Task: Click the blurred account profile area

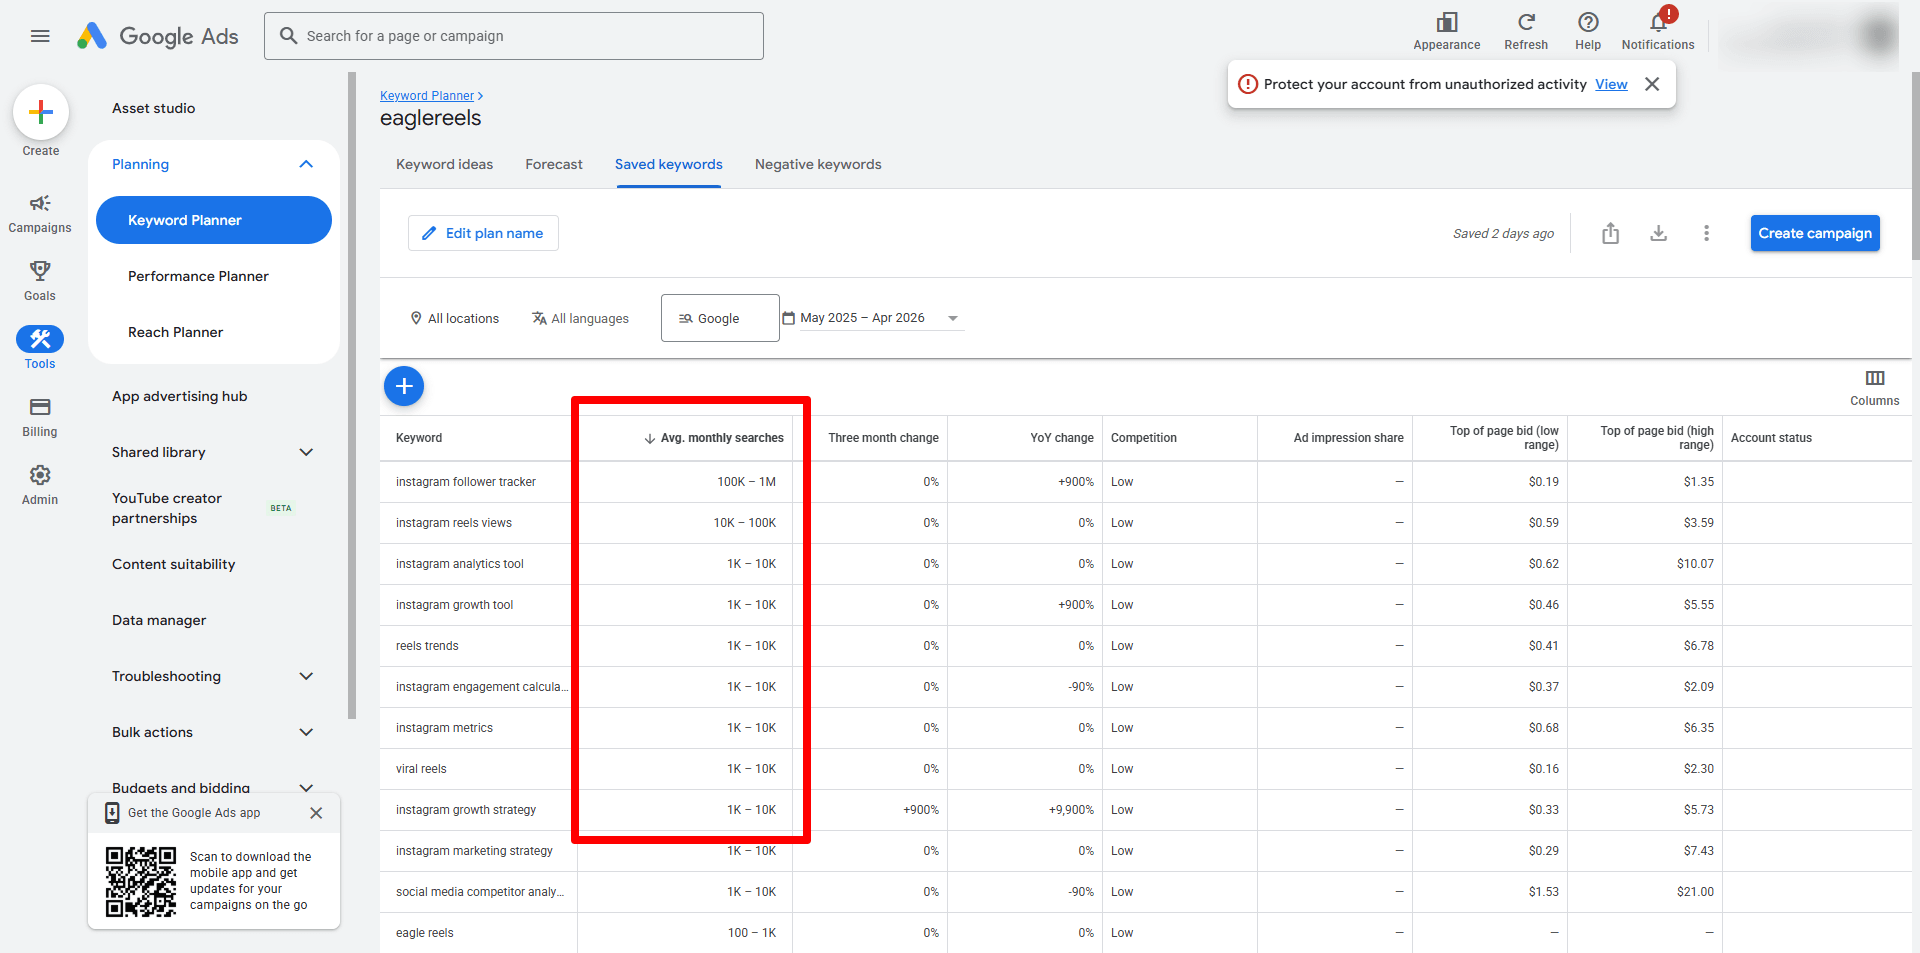Action: 1808,36
